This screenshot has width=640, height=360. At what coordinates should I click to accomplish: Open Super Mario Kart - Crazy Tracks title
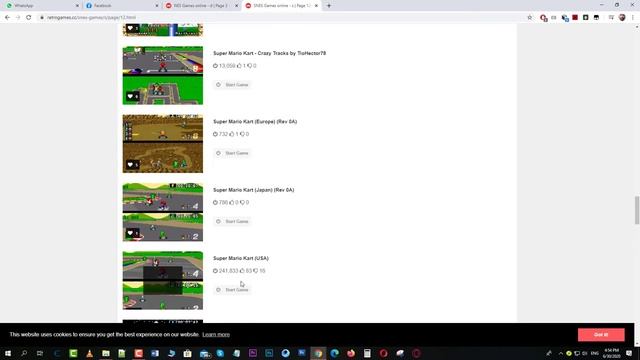(269, 53)
